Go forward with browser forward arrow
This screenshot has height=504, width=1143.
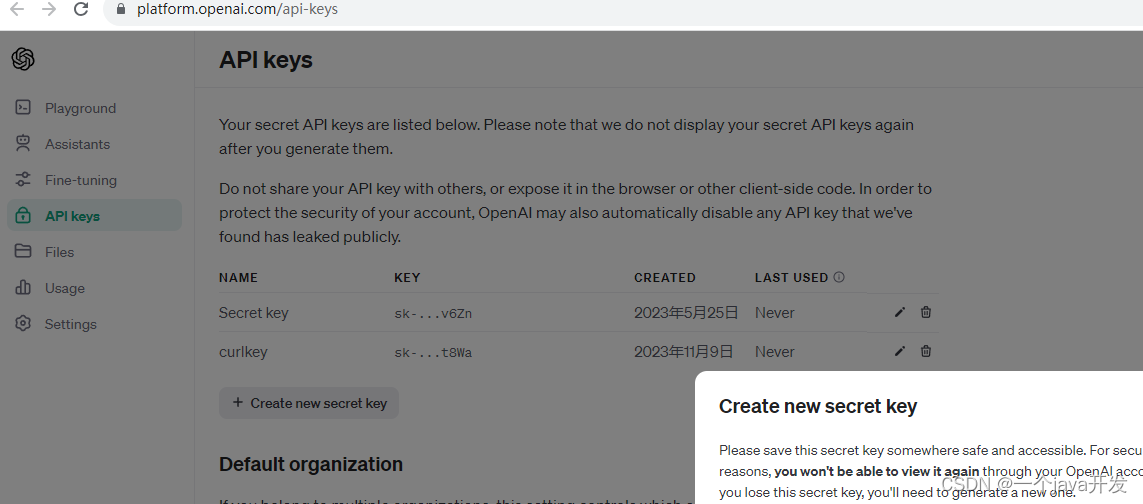pyautogui.click(x=49, y=9)
